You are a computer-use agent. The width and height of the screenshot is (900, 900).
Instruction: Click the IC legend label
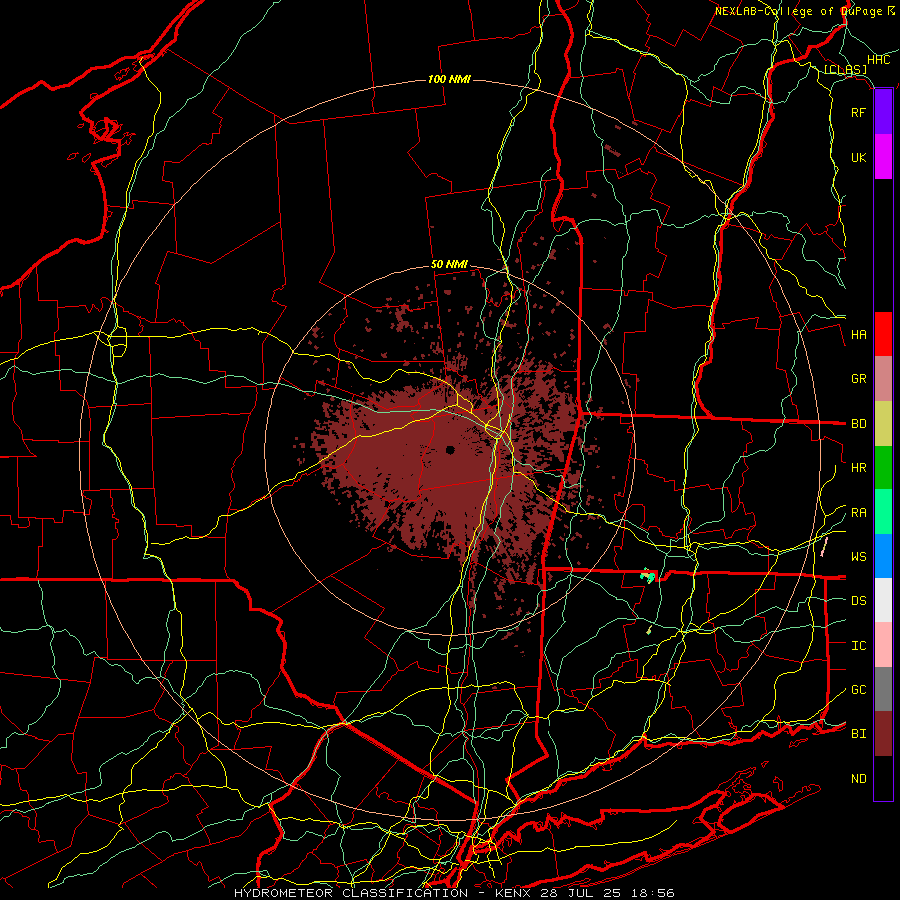pyautogui.click(x=858, y=646)
